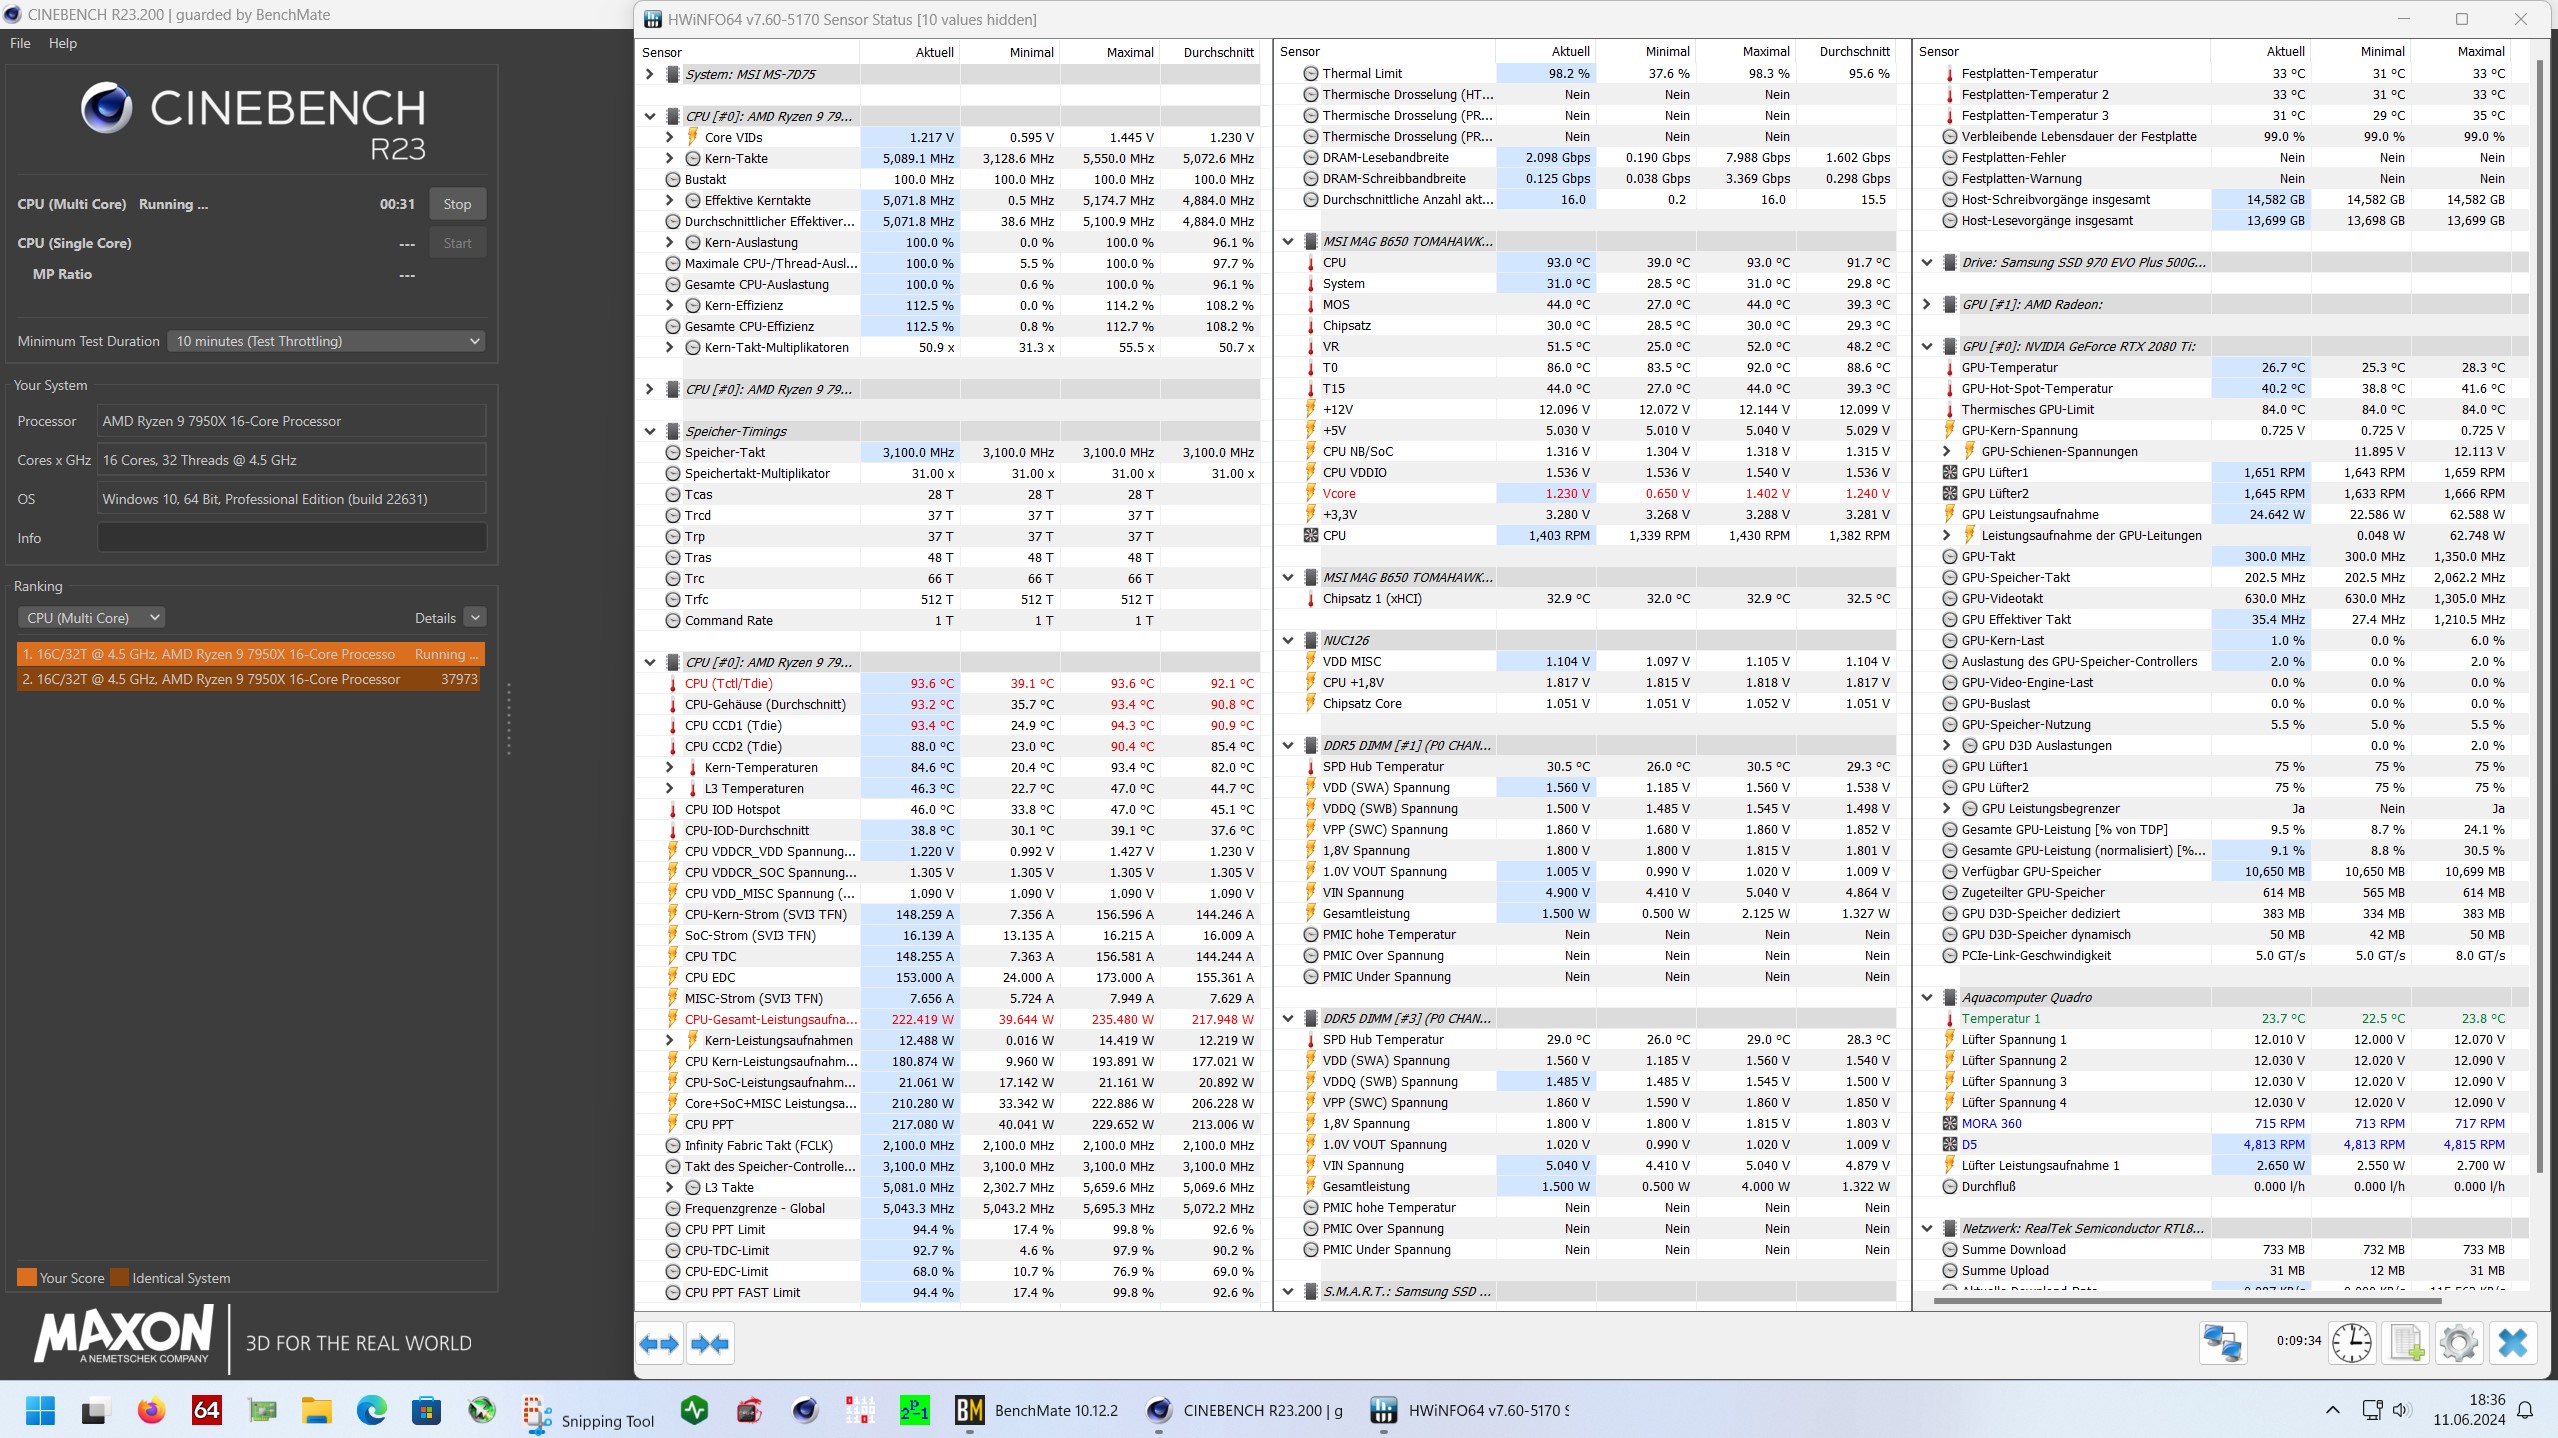The width and height of the screenshot is (2558, 1438).
Task: Expand the Core VIDs sensor row
Action: click(669, 137)
